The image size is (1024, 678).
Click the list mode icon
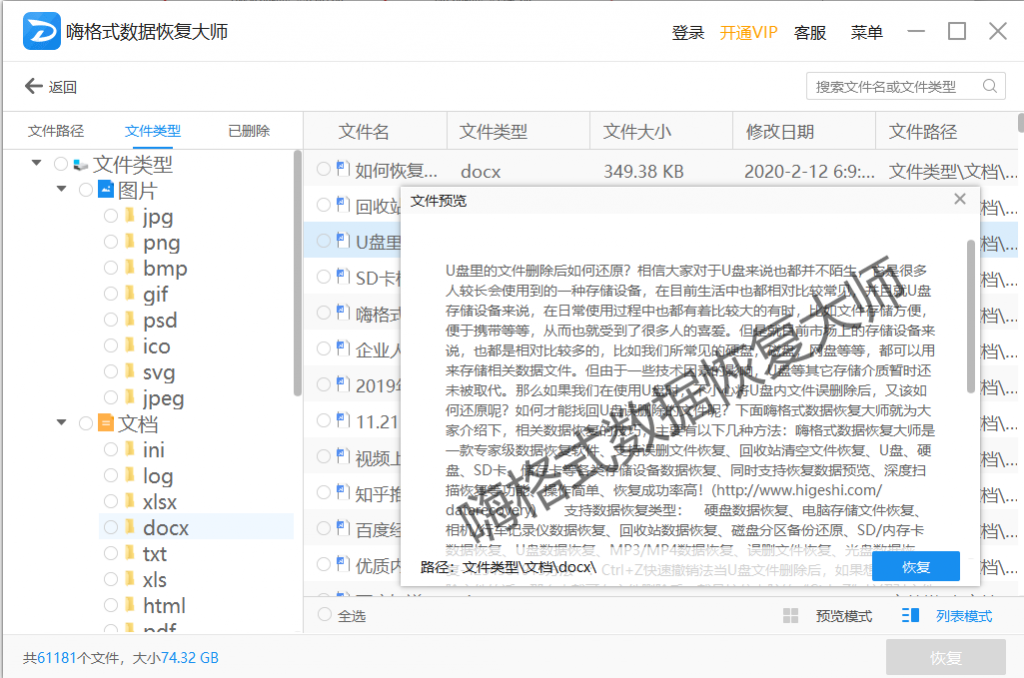tap(910, 615)
